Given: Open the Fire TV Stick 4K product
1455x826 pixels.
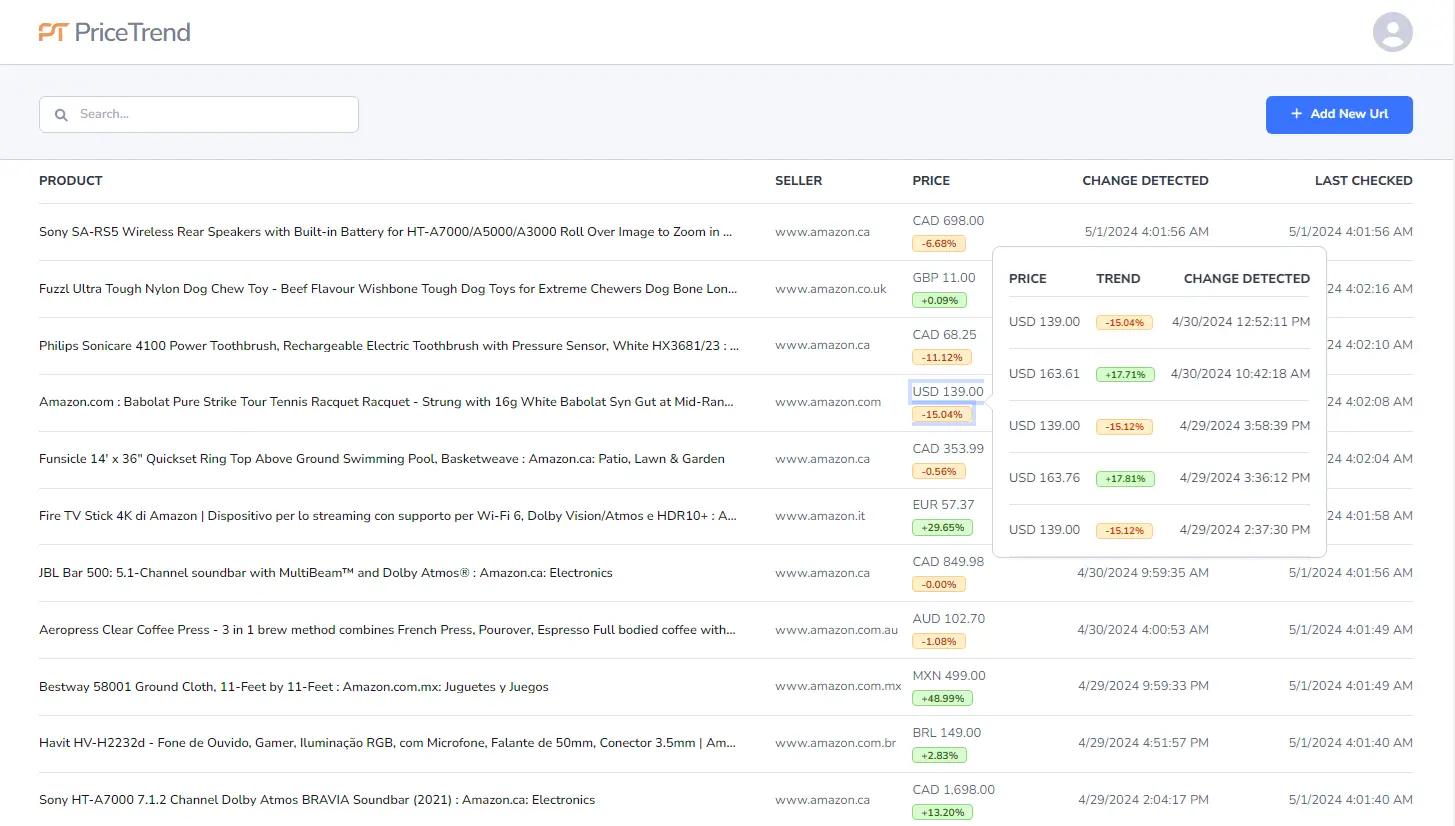Looking at the screenshot, I should coord(388,516).
